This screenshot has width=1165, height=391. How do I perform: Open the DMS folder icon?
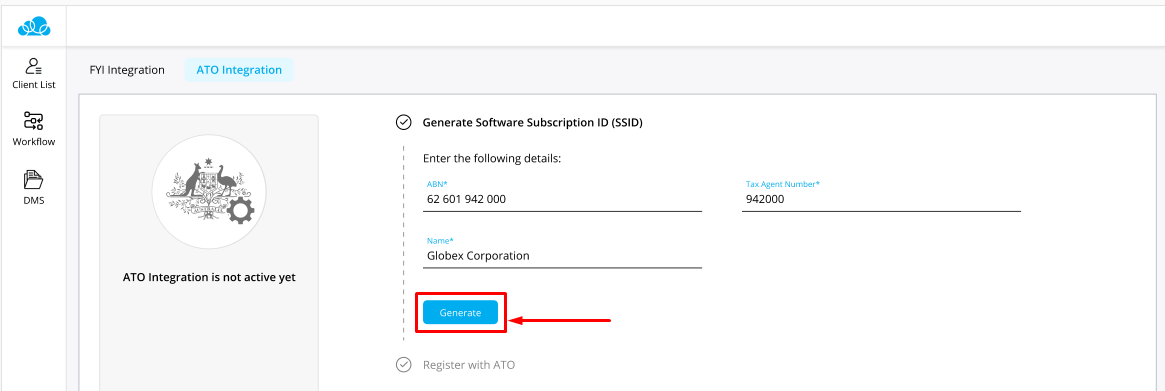33,179
